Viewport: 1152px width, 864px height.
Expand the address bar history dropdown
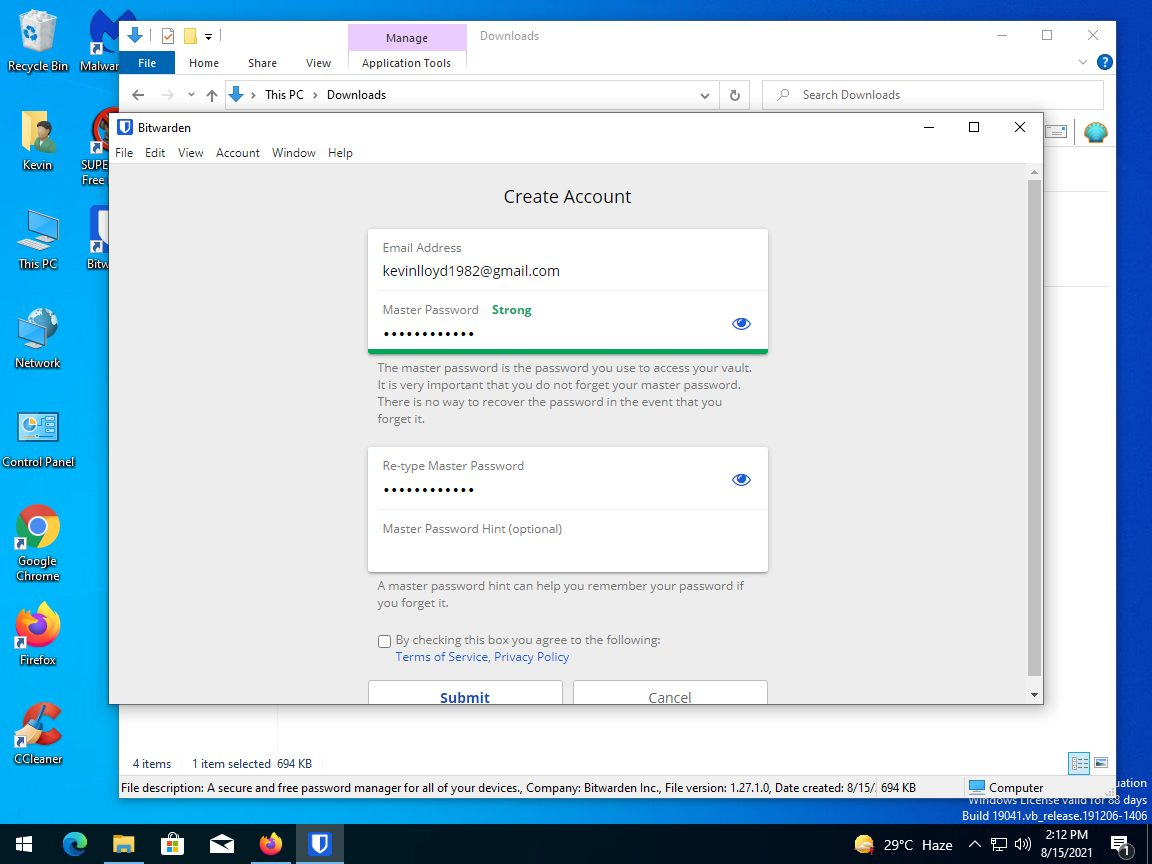click(x=705, y=96)
